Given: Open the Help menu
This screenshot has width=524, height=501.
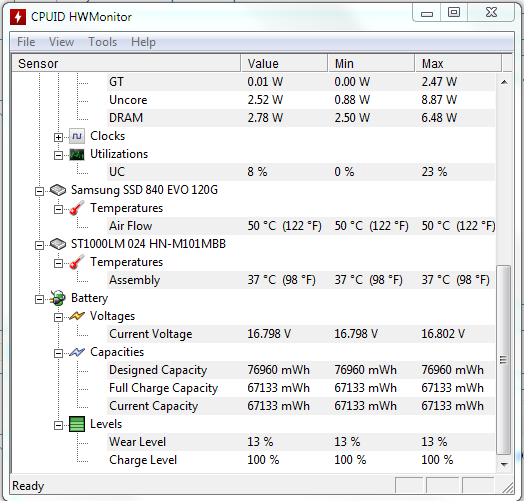Looking at the screenshot, I should [x=143, y=42].
